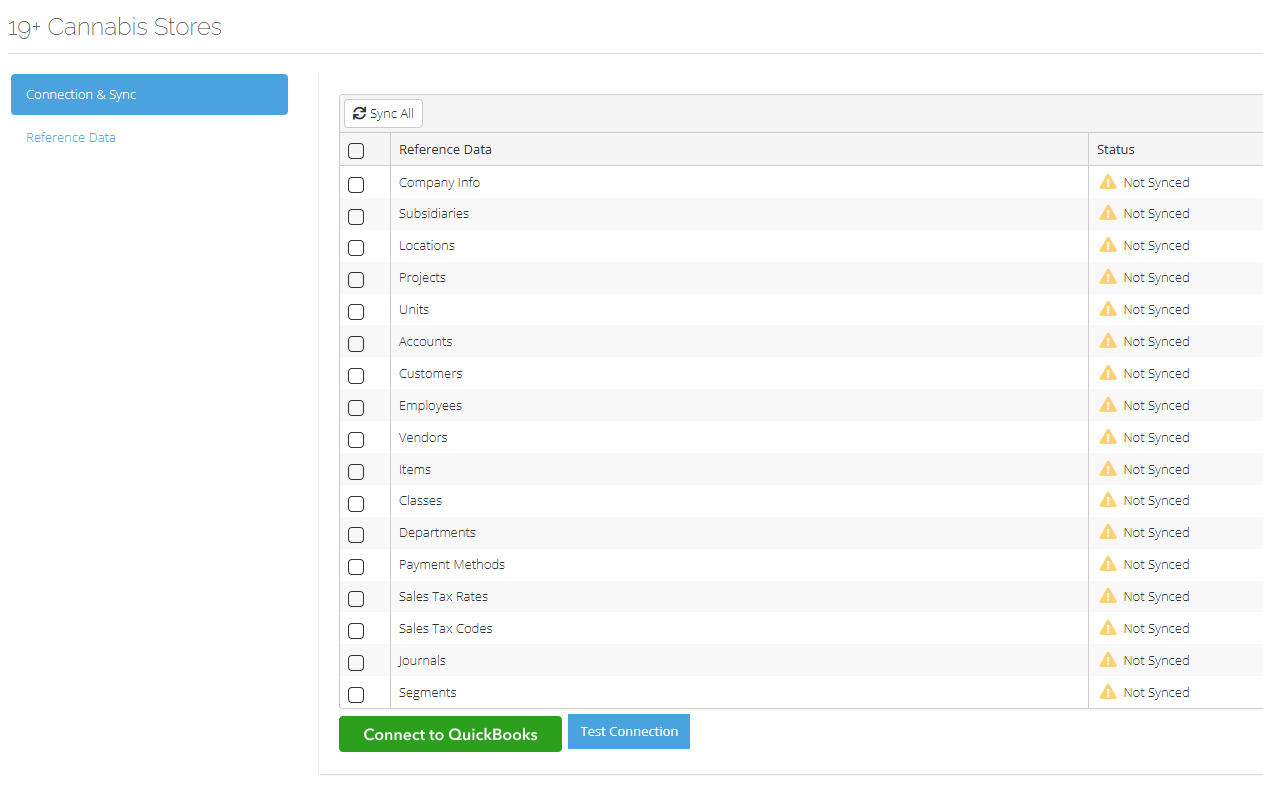This screenshot has height=807, width=1263.
Task: Click warning icon in Payment Methods row
Action: [1108, 564]
